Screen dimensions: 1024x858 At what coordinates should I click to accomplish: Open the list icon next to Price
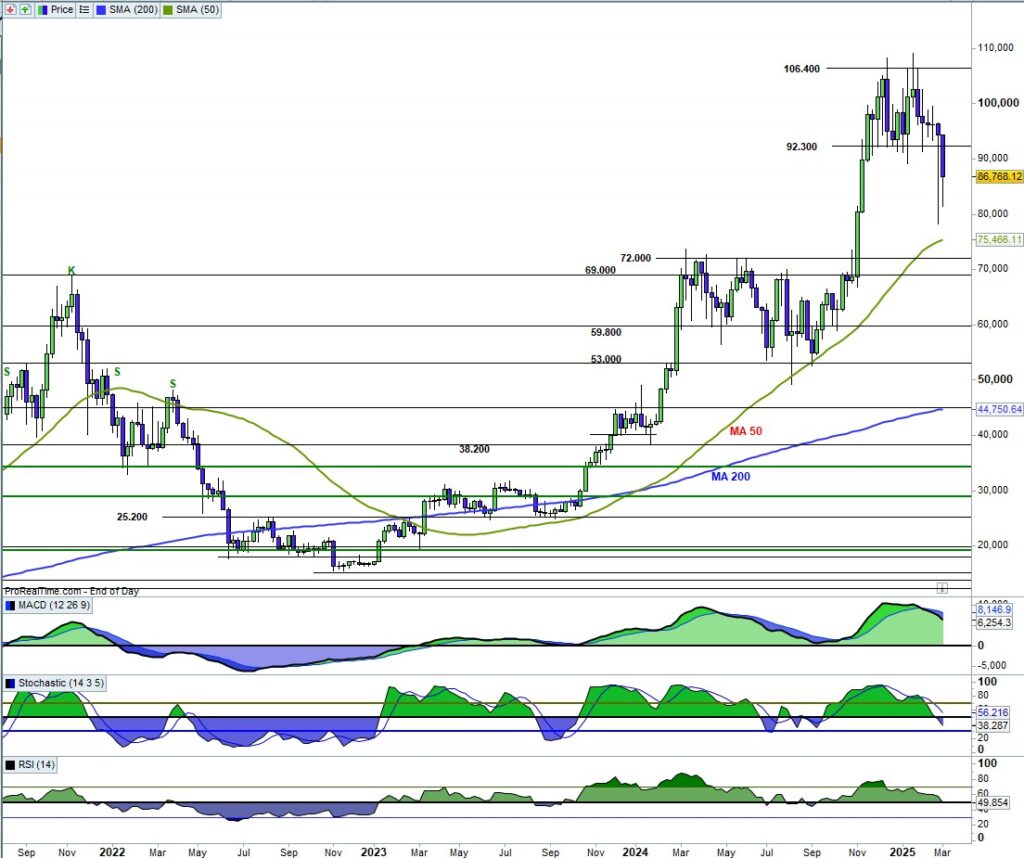tap(85, 9)
